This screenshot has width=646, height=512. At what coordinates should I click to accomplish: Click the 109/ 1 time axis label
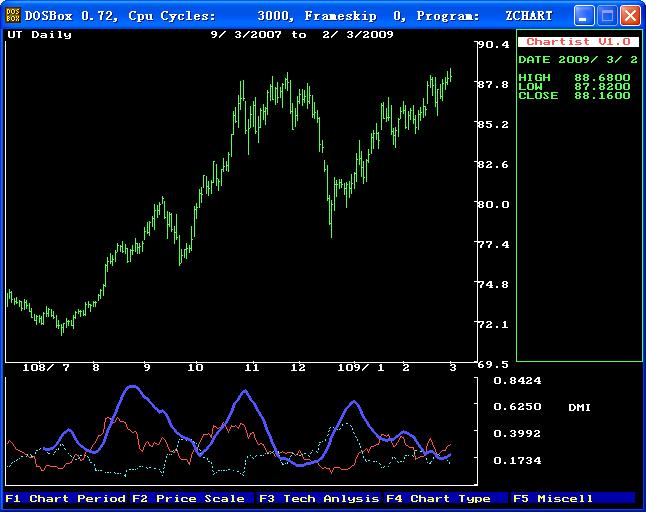coord(361,367)
